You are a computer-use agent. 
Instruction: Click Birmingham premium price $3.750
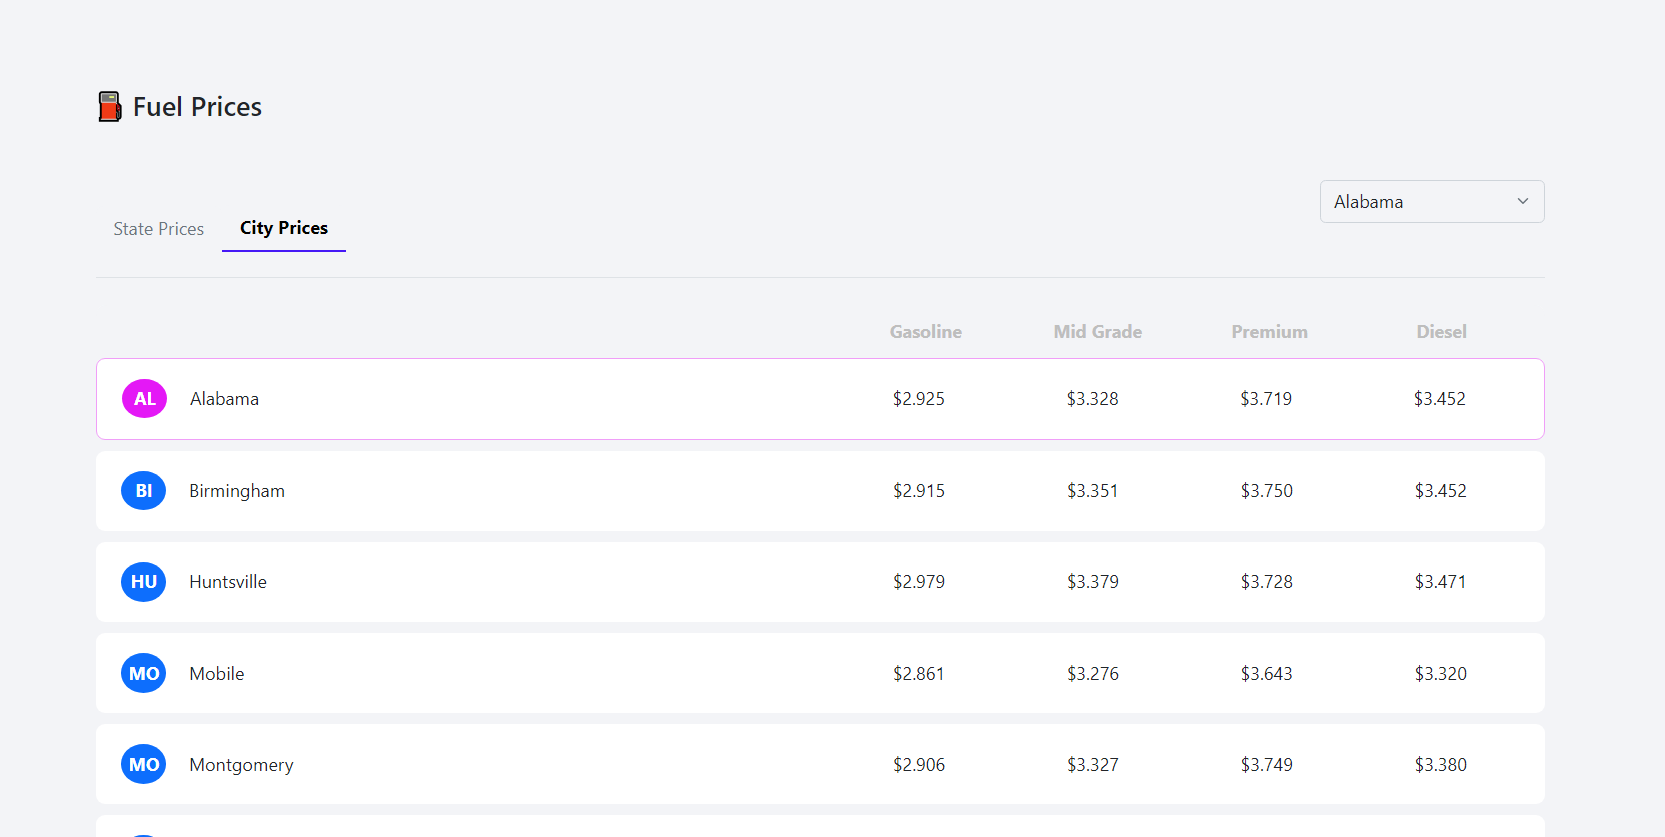[1267, 491]
